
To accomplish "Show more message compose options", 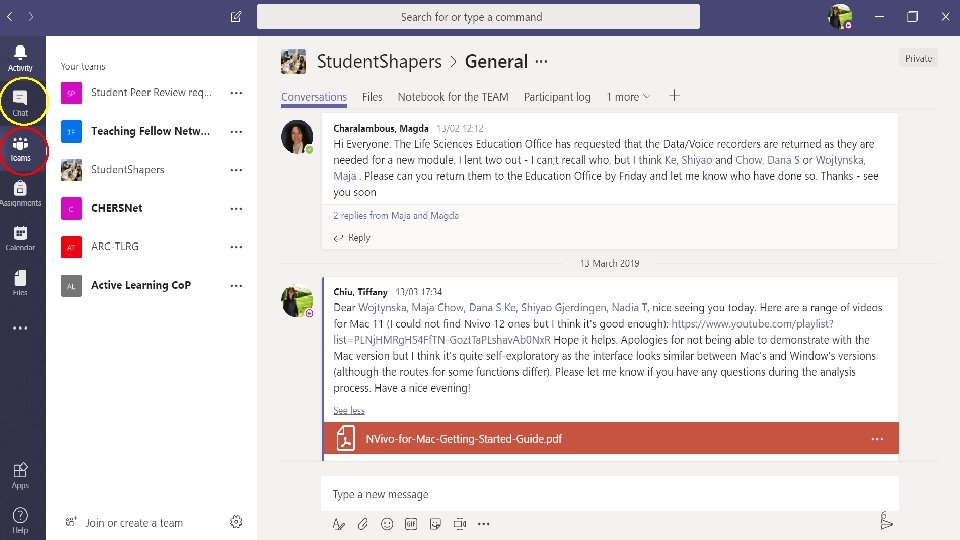I will [484, 523].
